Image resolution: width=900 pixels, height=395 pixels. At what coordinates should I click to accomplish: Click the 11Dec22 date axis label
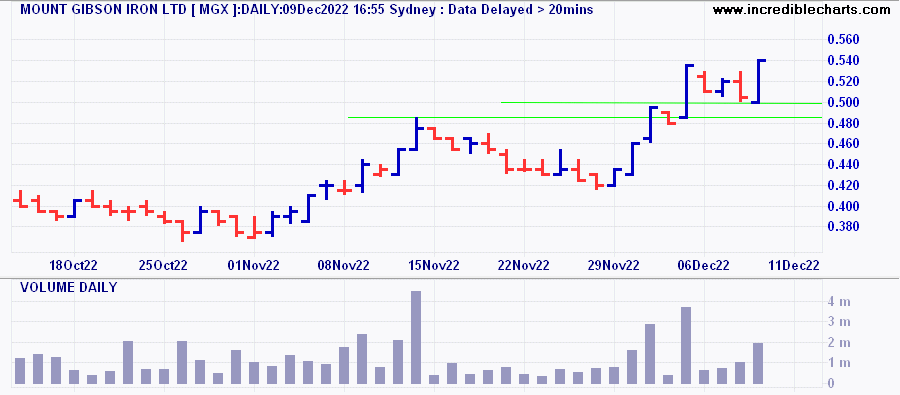794,265
